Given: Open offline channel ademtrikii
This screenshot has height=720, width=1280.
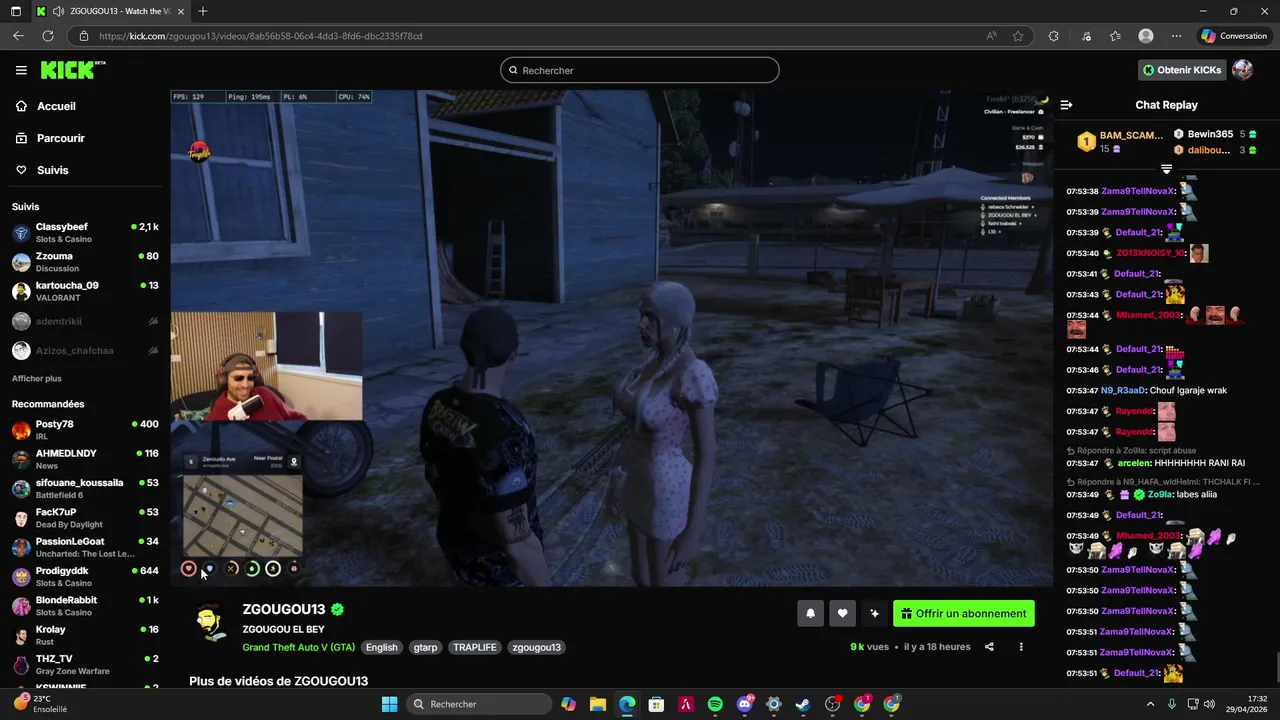Looking at the screenshot, I should (x=85, y=321).
